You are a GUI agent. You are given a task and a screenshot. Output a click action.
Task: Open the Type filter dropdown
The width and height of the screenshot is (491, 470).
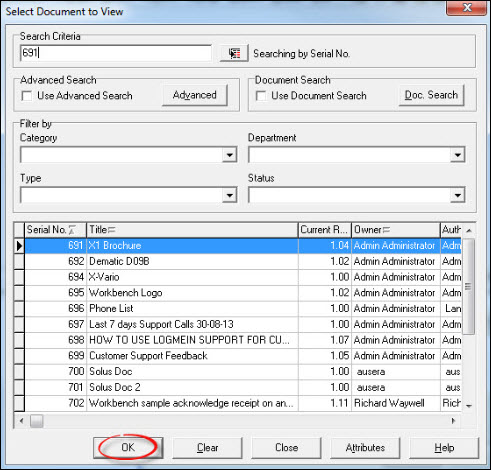click(229, 195)
